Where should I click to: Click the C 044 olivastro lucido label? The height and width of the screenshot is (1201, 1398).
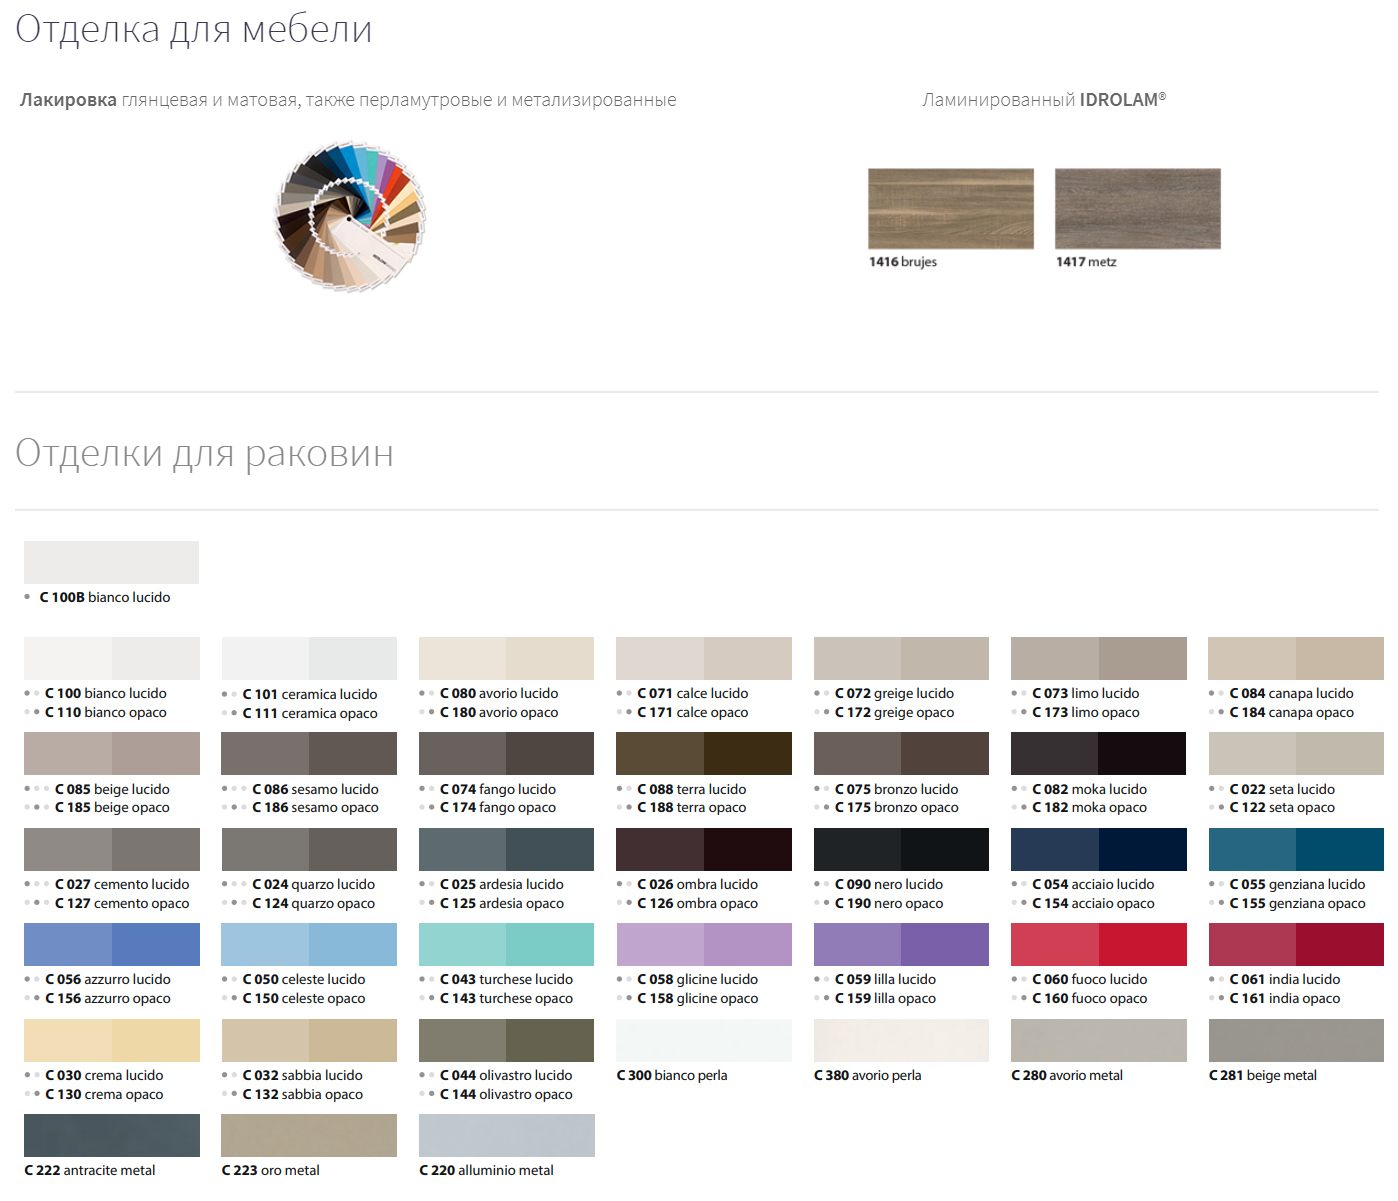(x=505, y=1075)
